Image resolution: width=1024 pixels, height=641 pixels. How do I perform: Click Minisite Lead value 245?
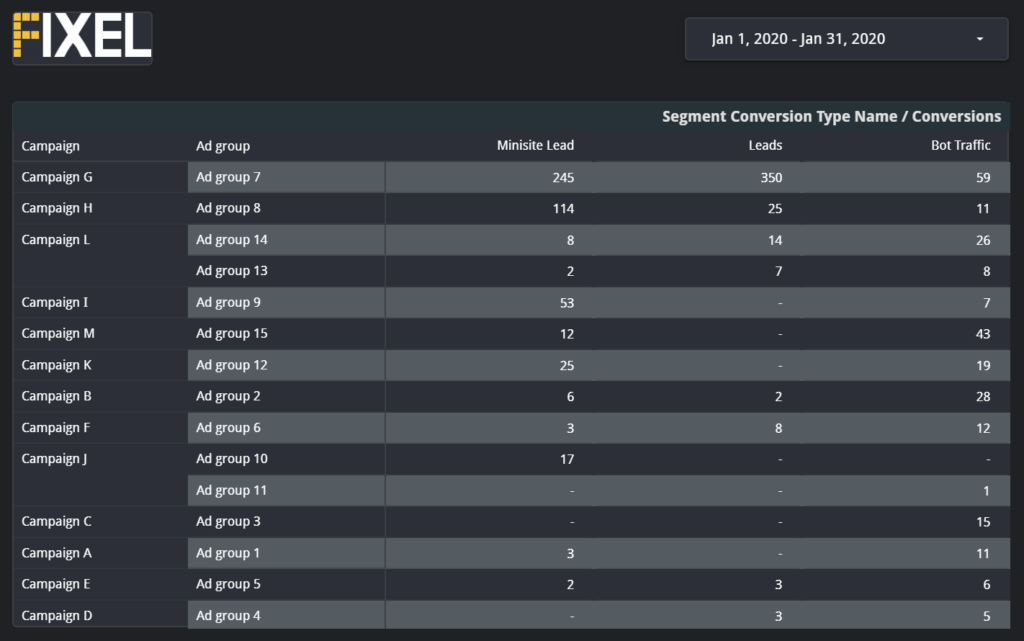(x=563, y=178)
